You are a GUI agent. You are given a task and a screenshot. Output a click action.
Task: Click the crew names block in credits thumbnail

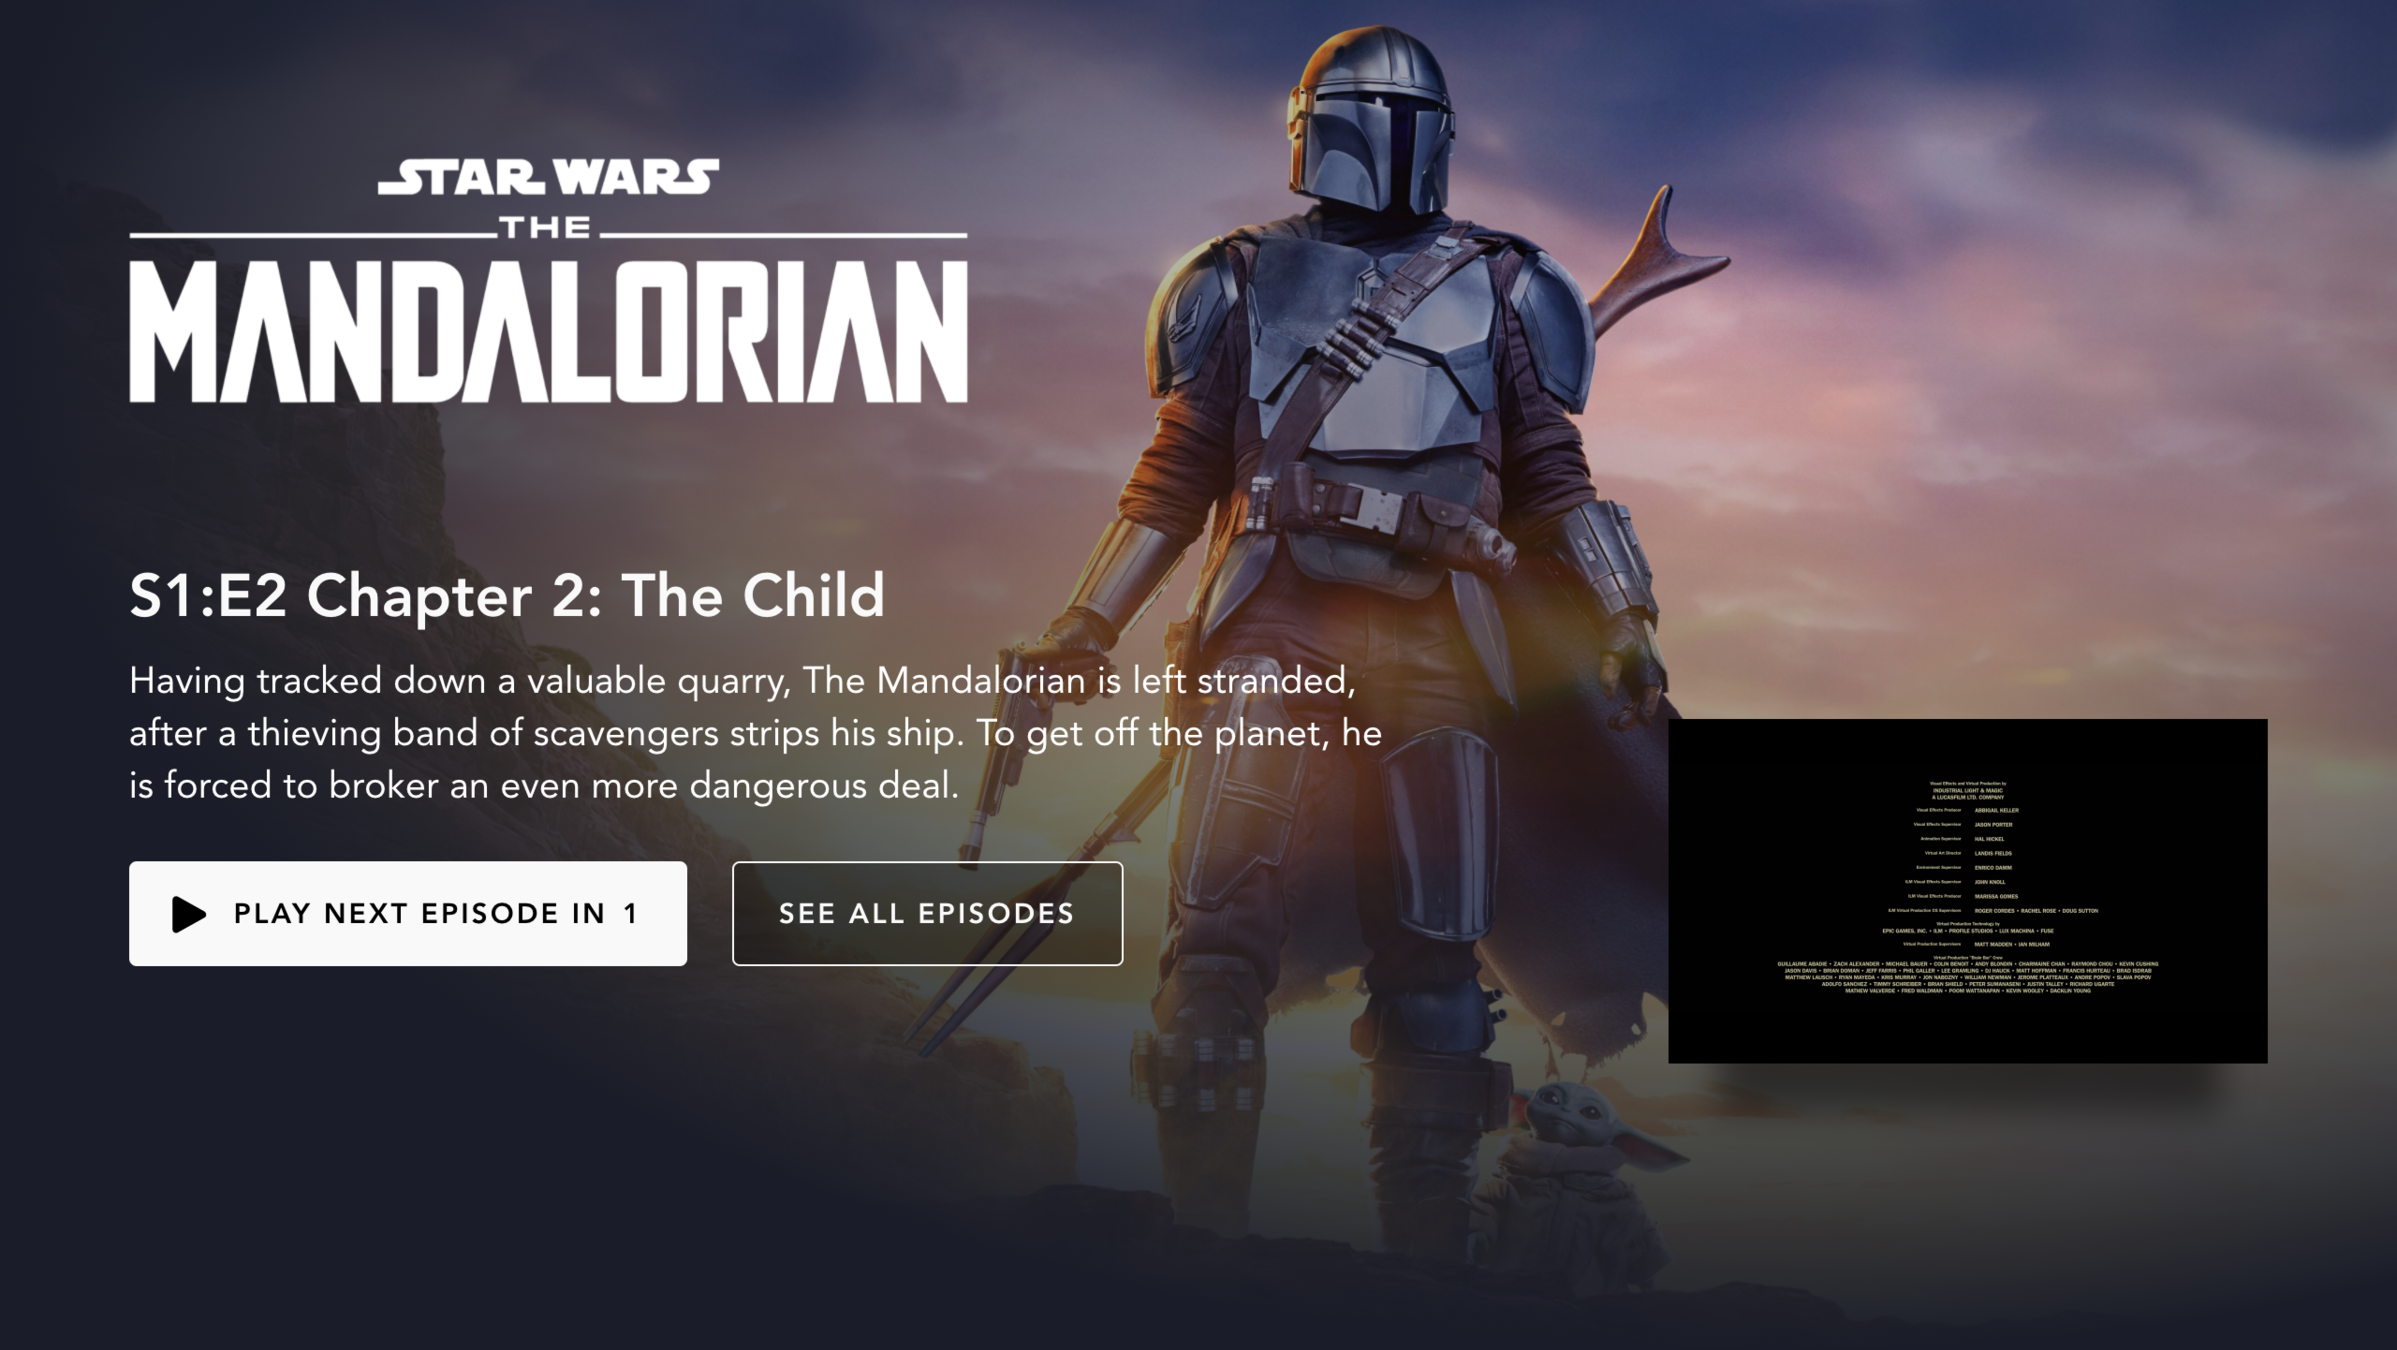[1967, 977]
